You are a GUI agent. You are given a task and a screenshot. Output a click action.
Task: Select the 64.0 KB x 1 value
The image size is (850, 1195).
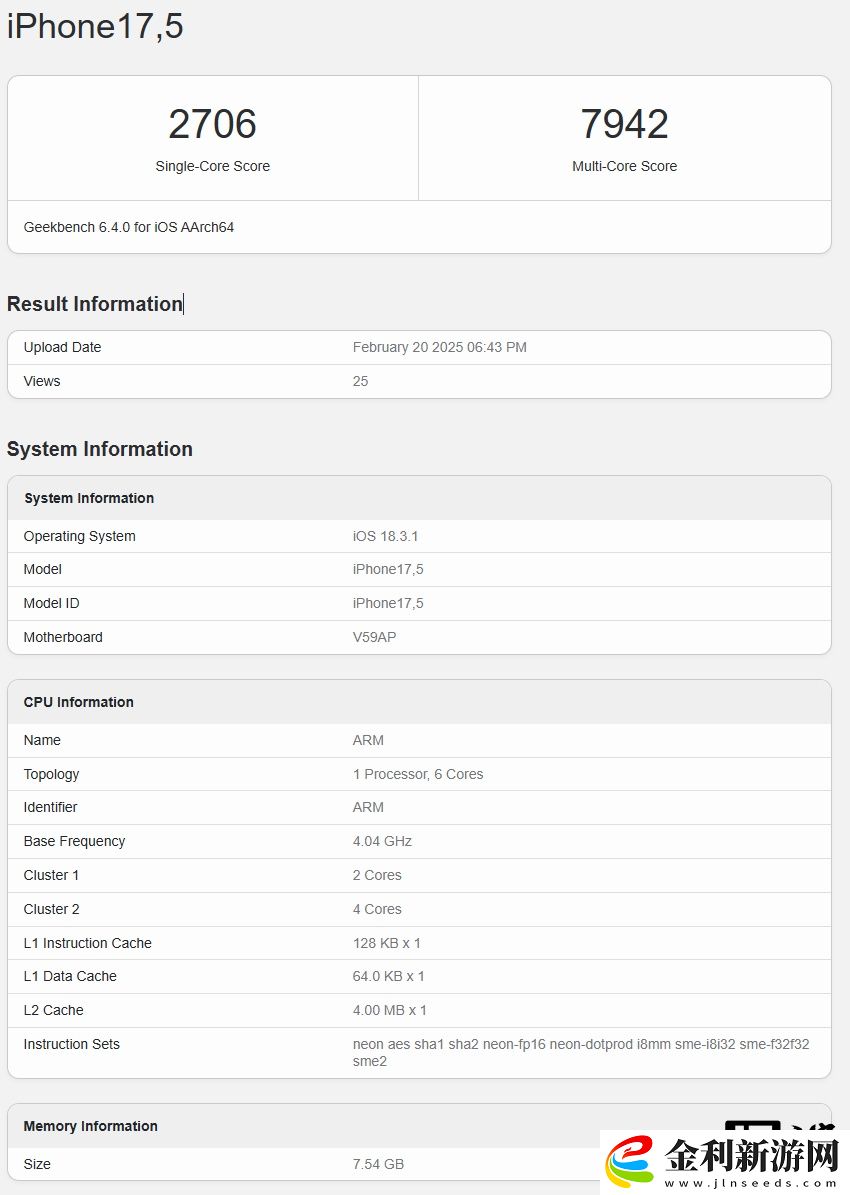(389, 976)
